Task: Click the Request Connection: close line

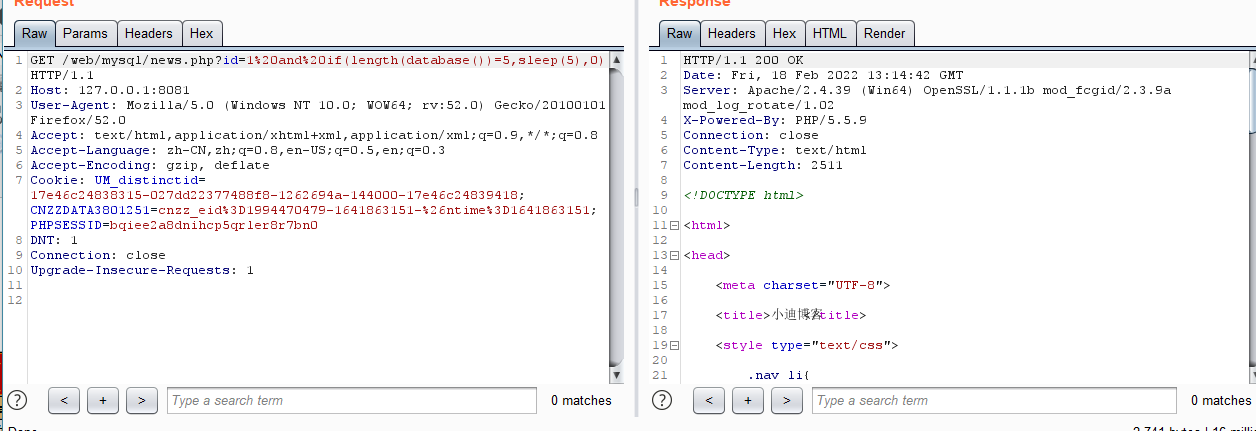Action: pos(98,255)
